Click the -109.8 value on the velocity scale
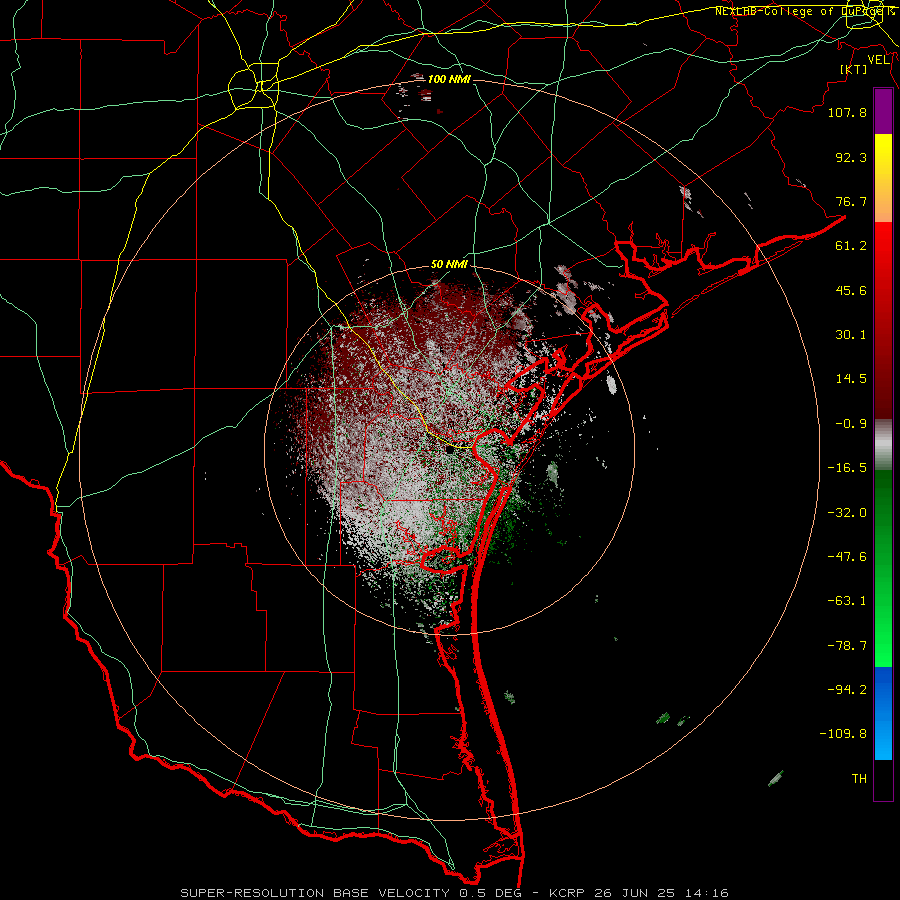 pos(843,734)
